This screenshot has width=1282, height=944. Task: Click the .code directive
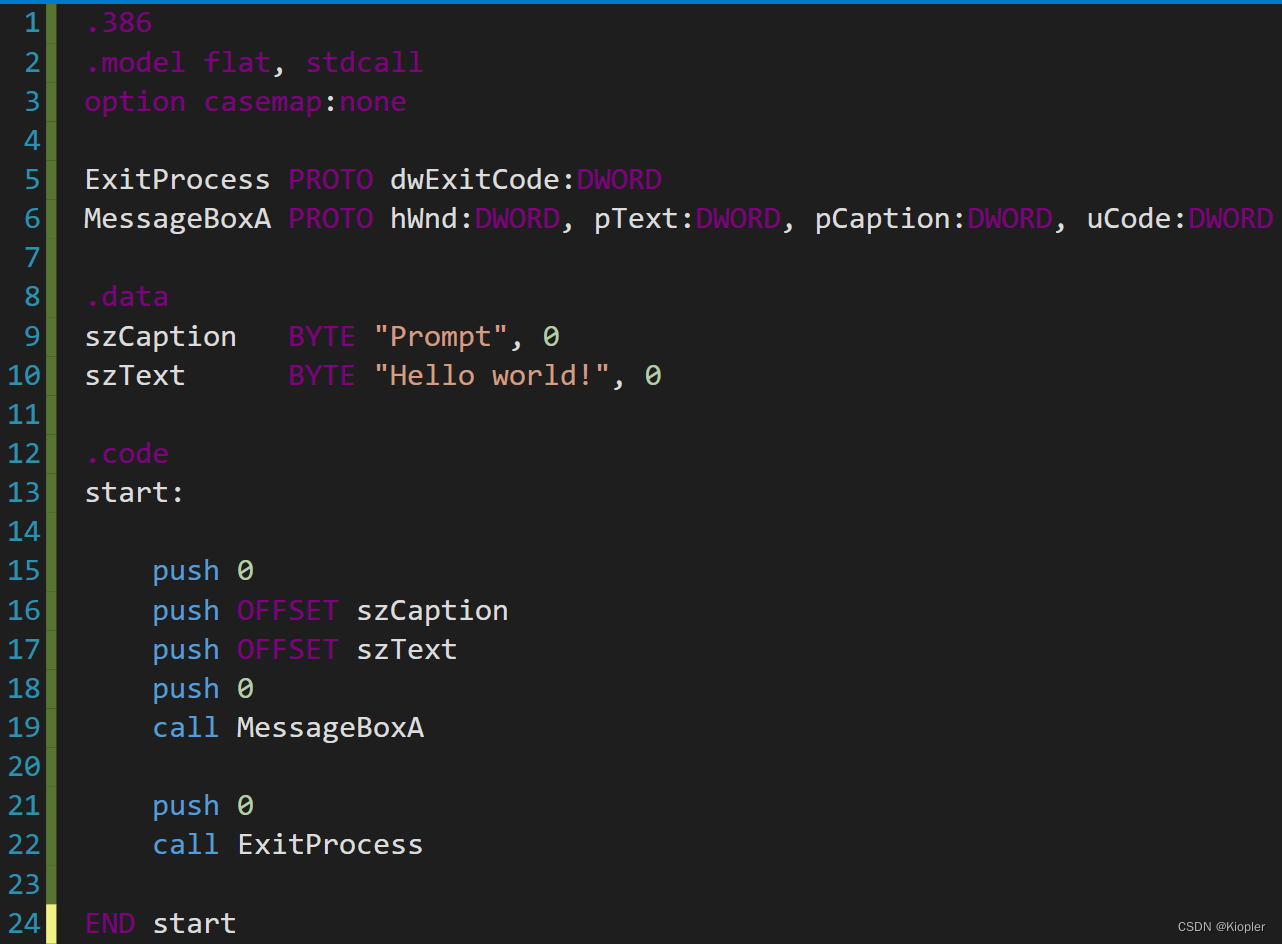tap(126, 454)
